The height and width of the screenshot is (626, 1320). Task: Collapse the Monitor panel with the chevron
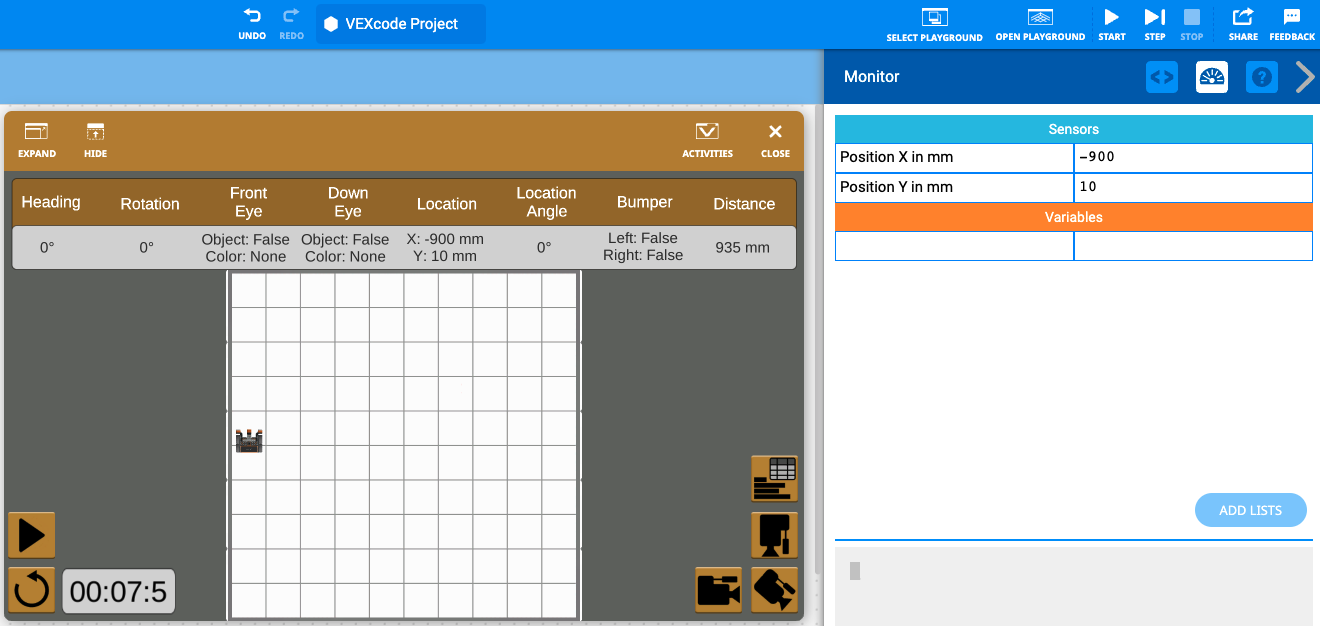tap(1305, 76)
